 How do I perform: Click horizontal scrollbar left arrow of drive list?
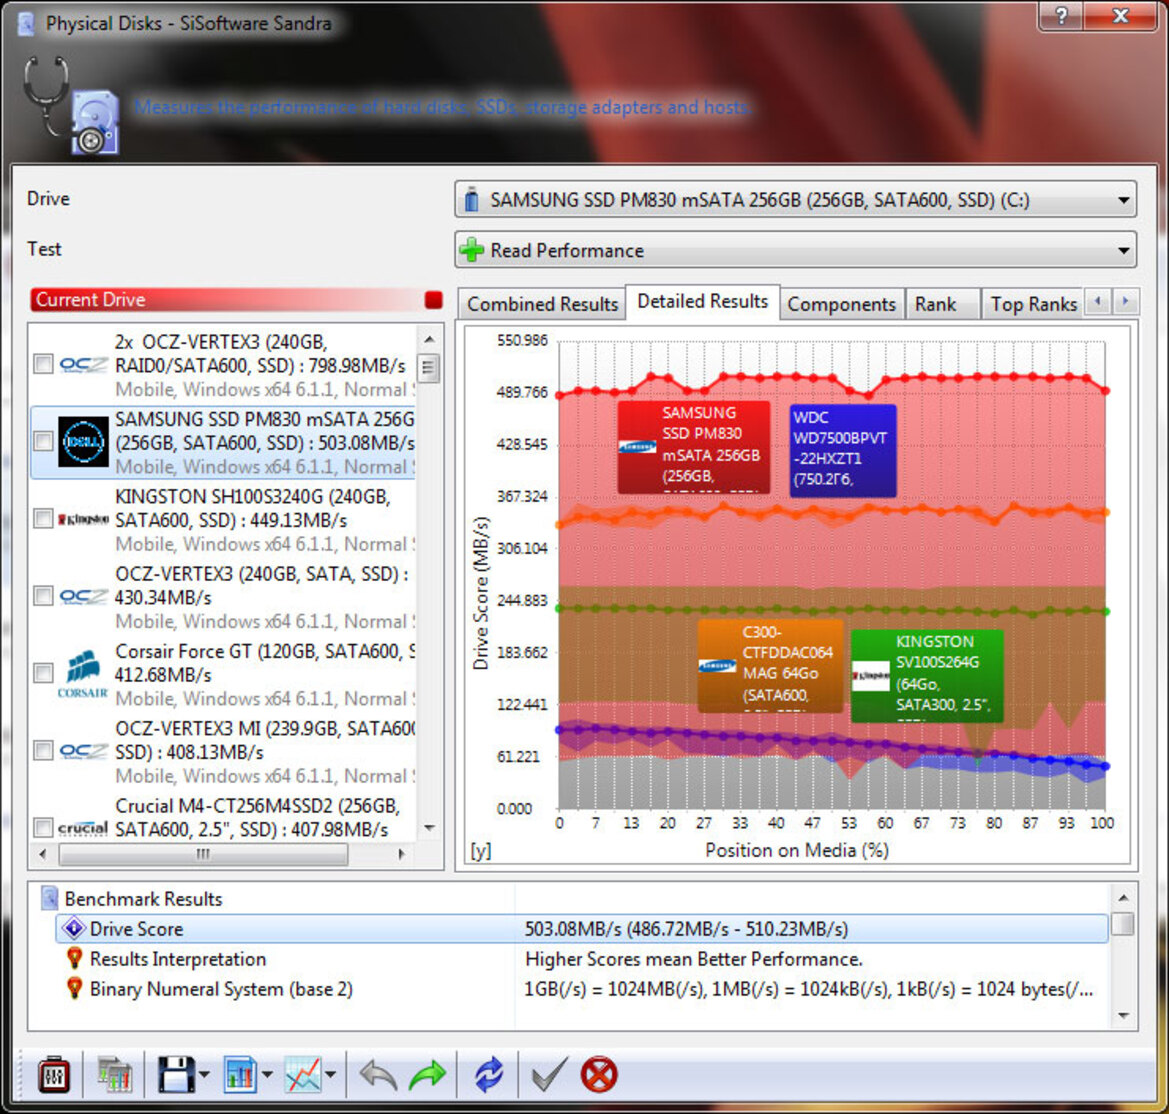click(42, 855)
